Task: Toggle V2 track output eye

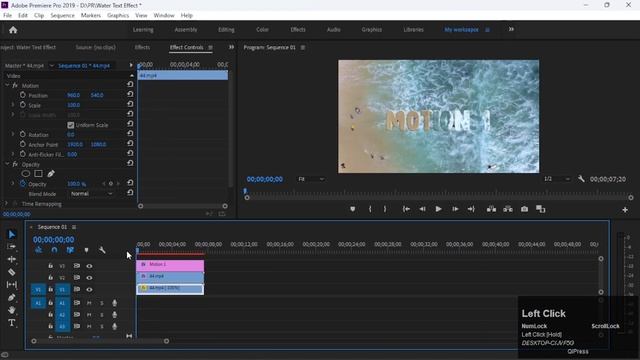Action: click(89, 278)
